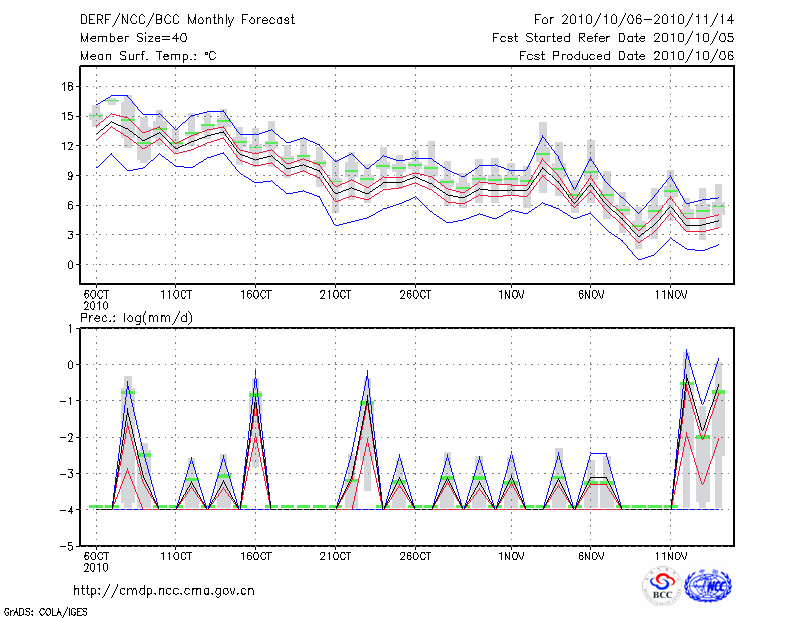Click the -5 tick on precipitation y-axis
The image size is (800, 618).
pyautogui.click(x=66, y=547)
